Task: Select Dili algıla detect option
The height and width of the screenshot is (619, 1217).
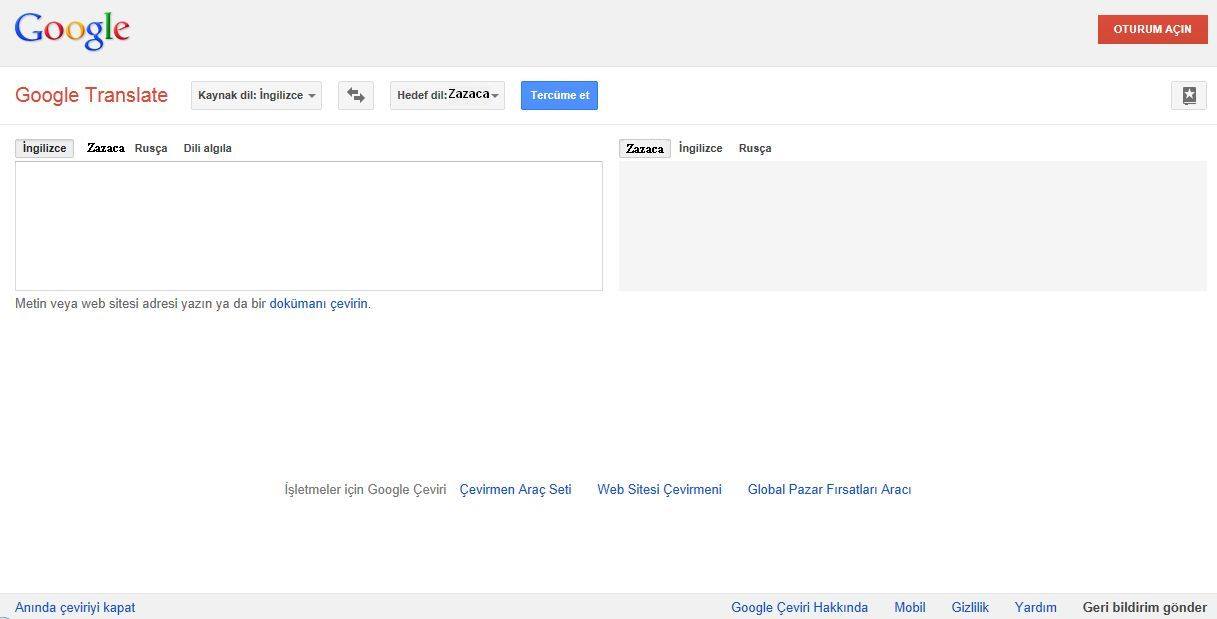Action: click(207, 148)
